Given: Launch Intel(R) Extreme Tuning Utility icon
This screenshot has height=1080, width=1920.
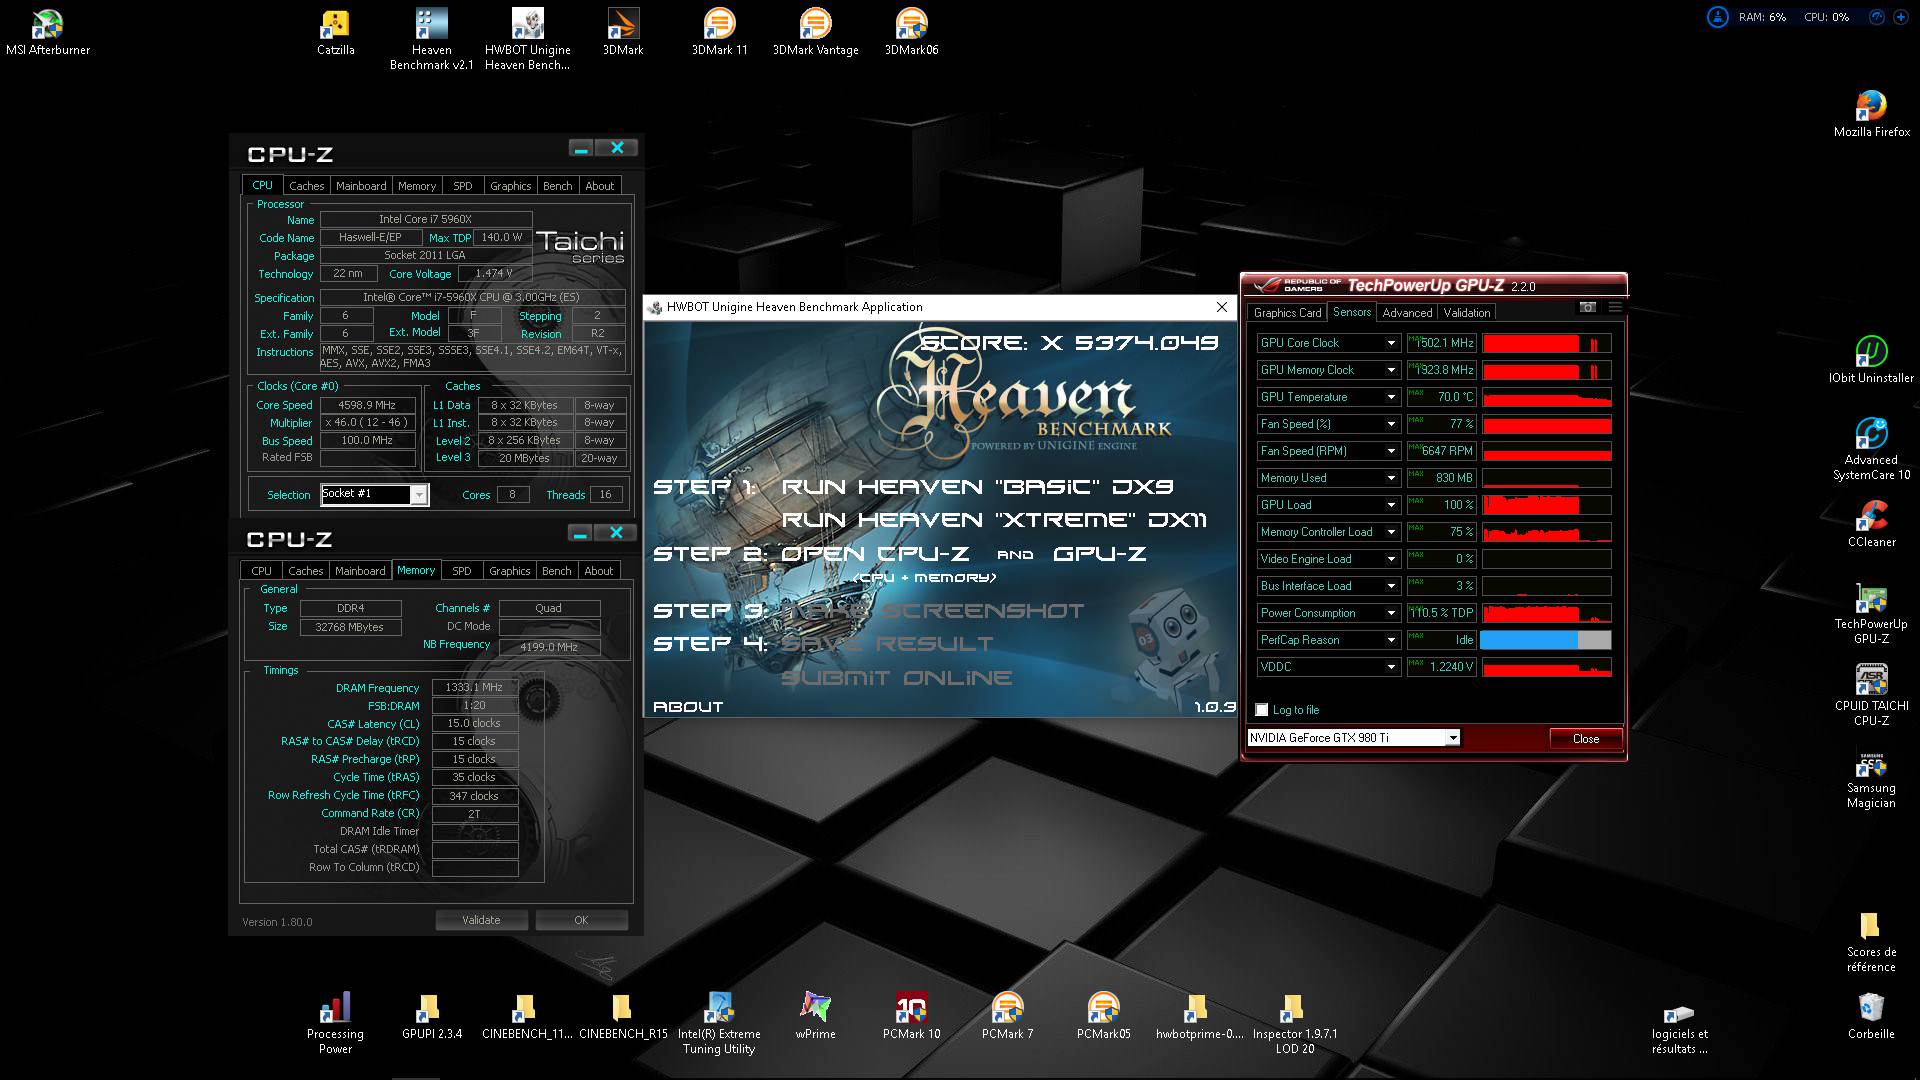Looking at the screenshot, I should click(x=719, y=1023).
